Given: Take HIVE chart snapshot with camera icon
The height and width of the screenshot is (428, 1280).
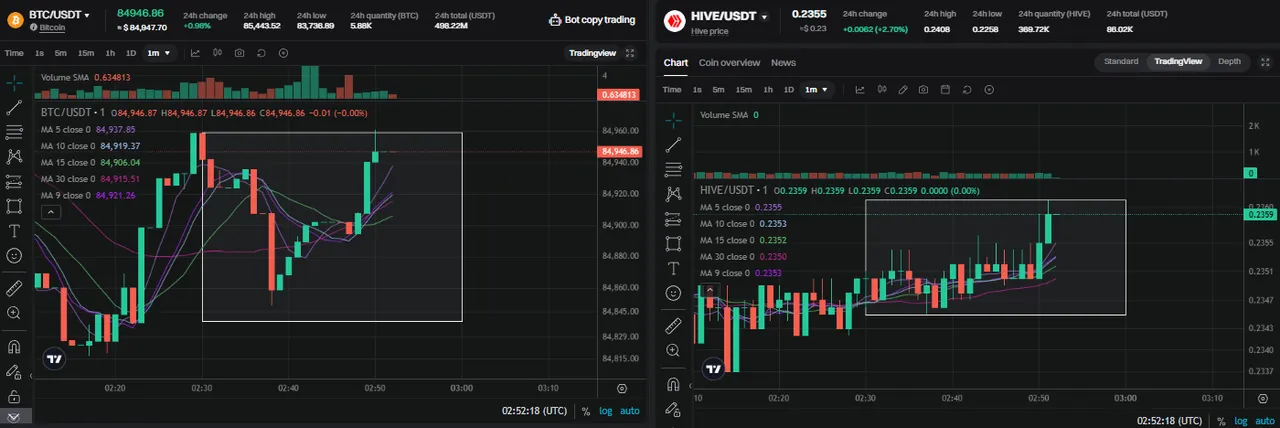Looking at the screenshot, I should coord(923,89).
